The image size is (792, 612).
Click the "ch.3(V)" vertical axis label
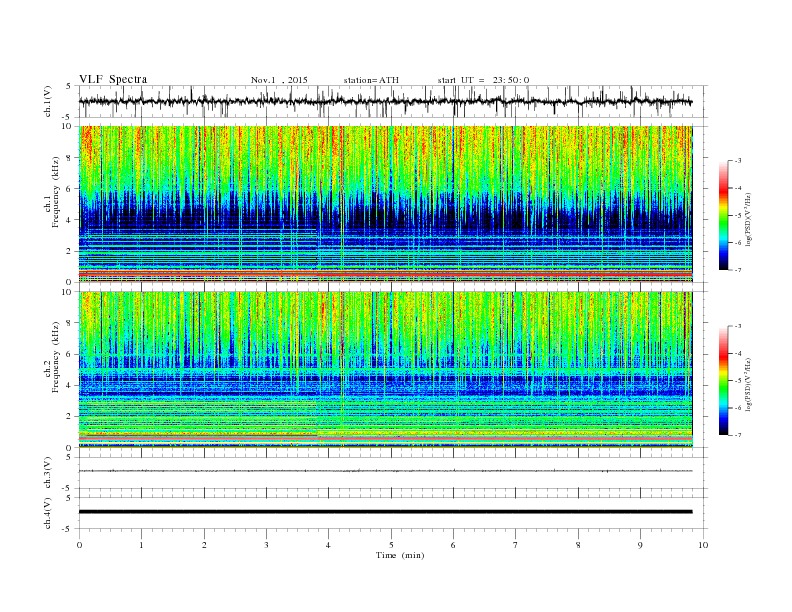click(48, 473)
